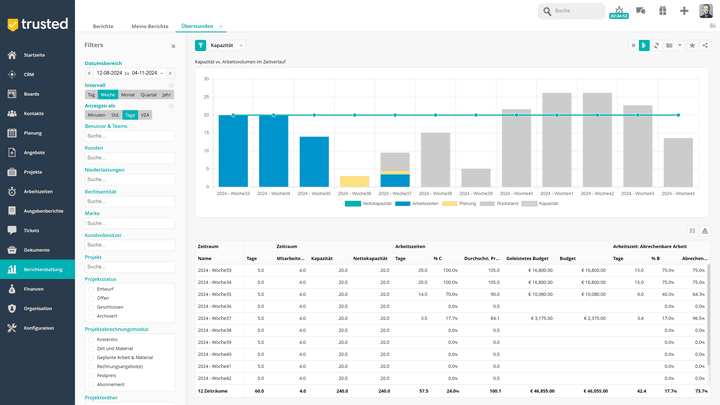Click the share icon in report toolbar

coord(705,45)
